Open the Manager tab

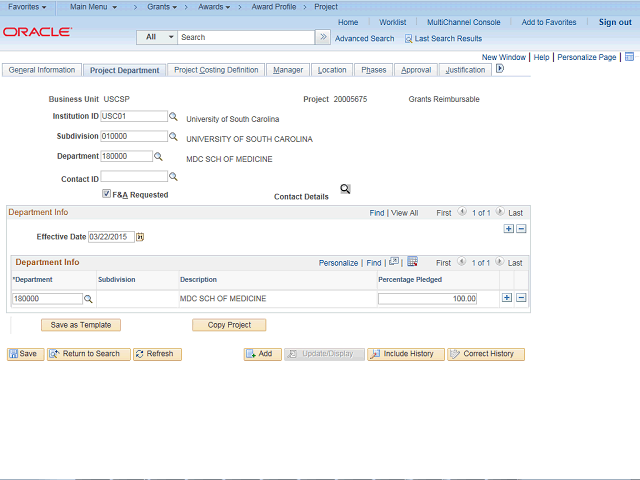(288, 70)
